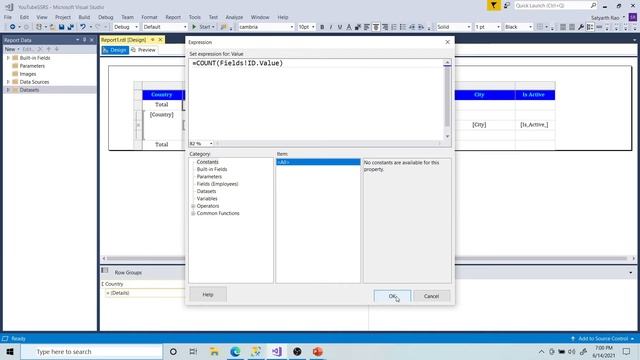The height and width of the screenshot is (360, 640).
Task: Click the yellow notification filter flag icon
Action: tap(493, 5)
